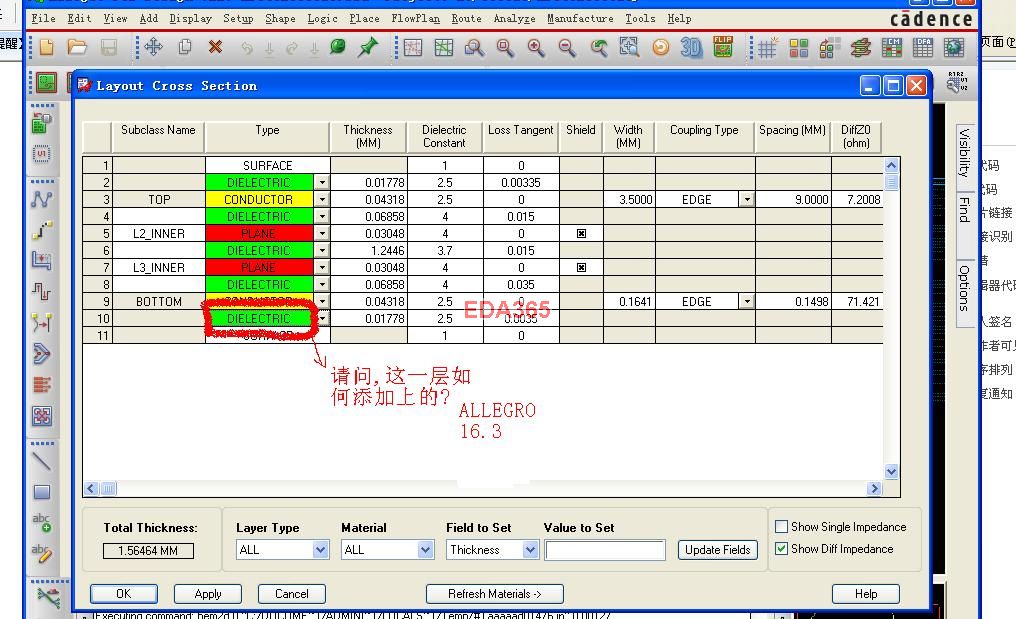Click the Help button in dialog
The height and width of the screenshot is (619, 1016).
point(866,594)
